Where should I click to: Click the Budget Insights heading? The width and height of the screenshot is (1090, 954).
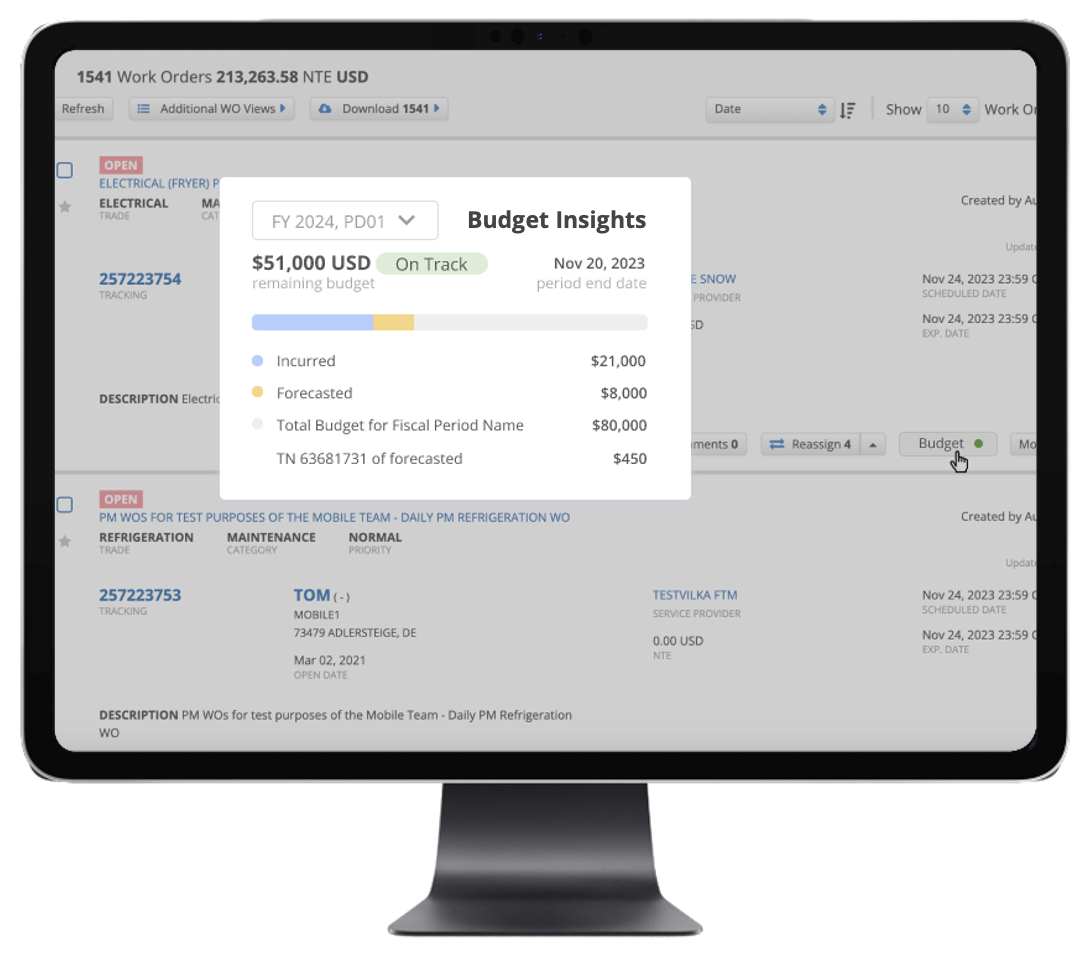point(556,220)
